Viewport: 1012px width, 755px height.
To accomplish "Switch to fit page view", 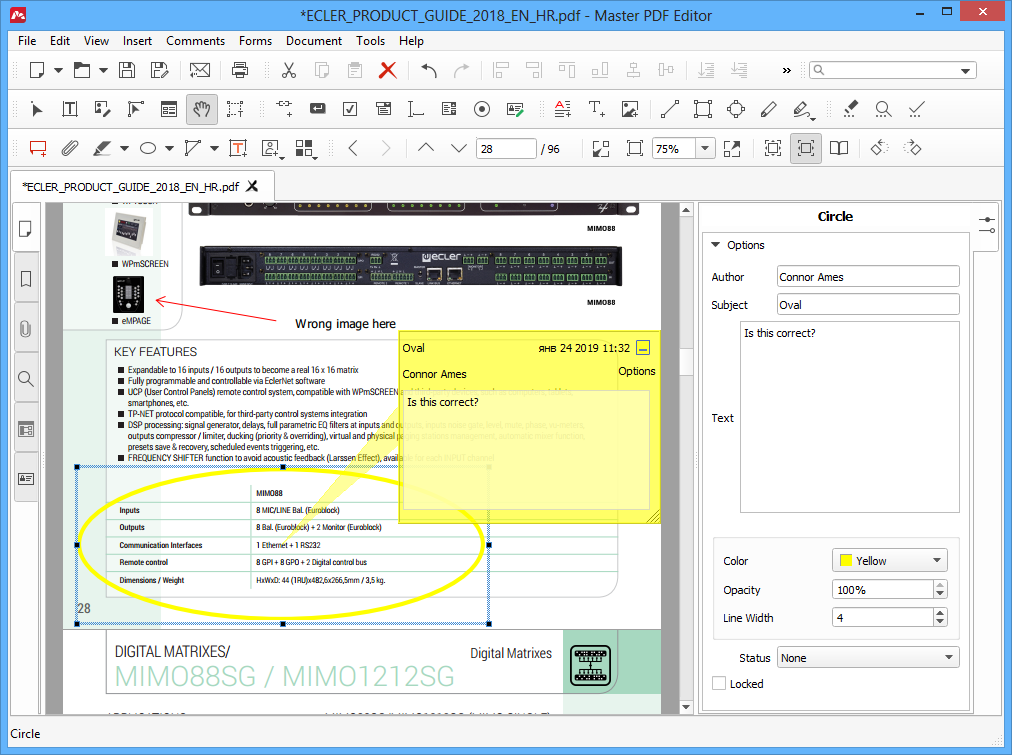I will coord(634,148).
